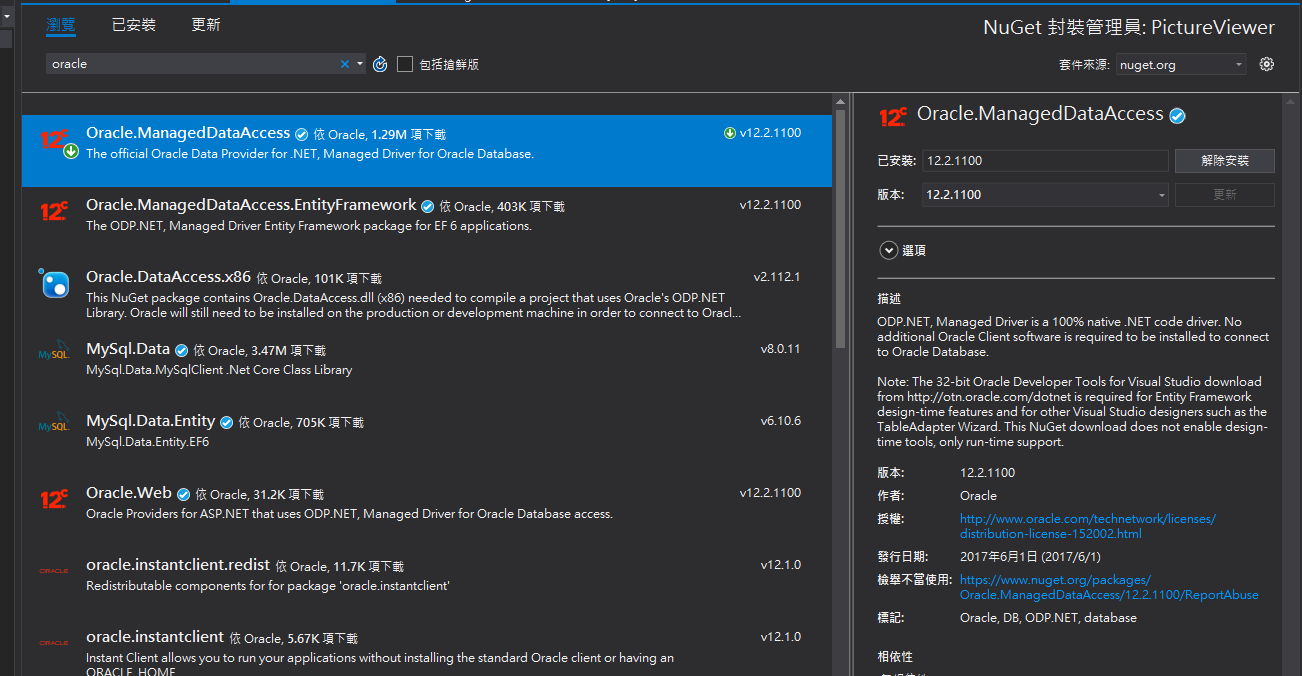Click the 解除安裝 uninstall button

(x=1224, y=161)
